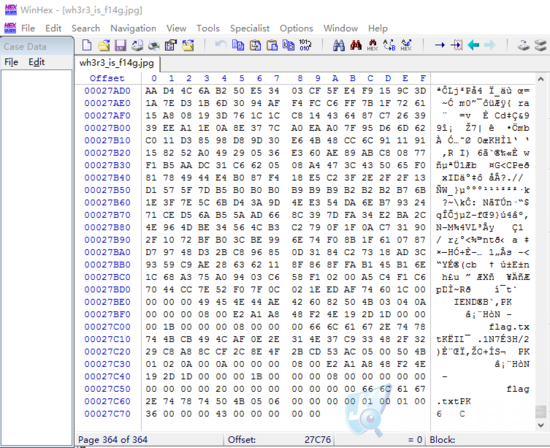Open the Specialist menu
Screen dimensions: 550x448
(250, 28)
